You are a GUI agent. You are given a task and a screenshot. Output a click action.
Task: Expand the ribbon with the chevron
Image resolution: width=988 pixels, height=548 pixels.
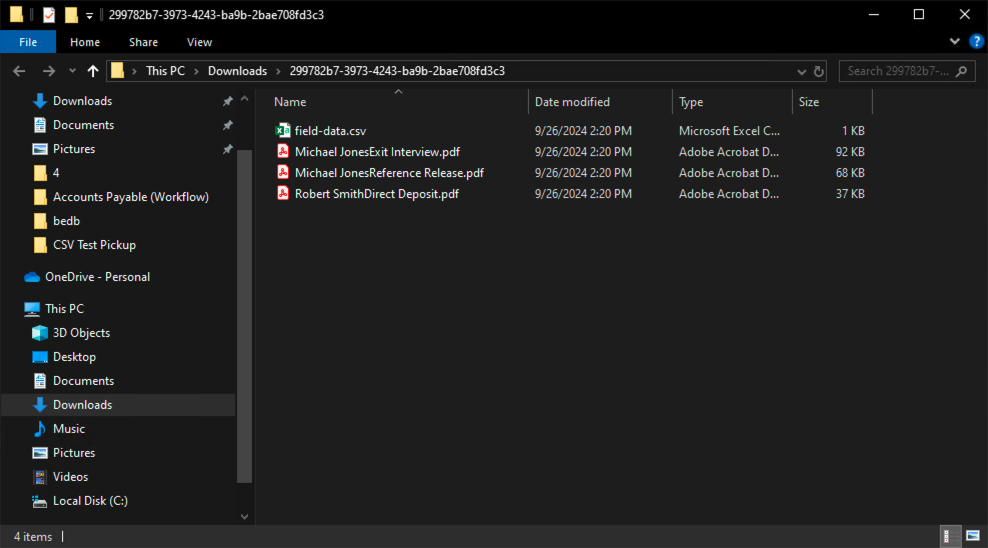tap(955, 41)
